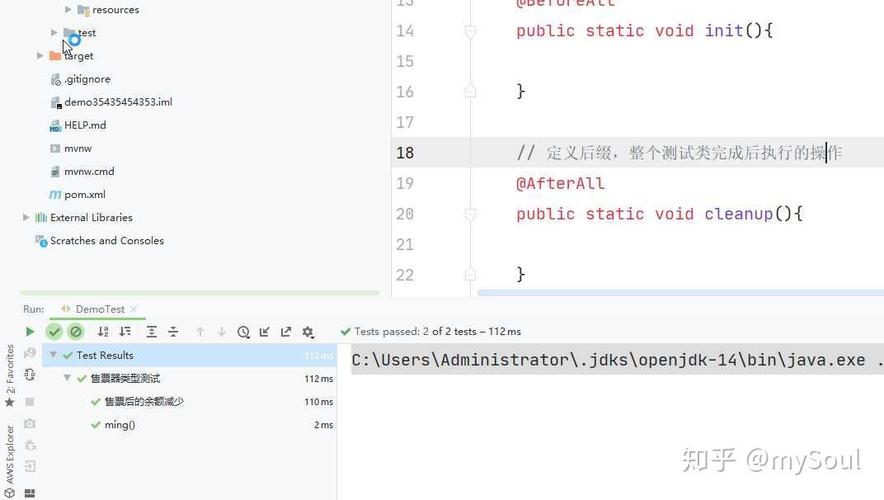Select the .gitignore file
This screenshot has height=500, width=884.
click(87, 79)
